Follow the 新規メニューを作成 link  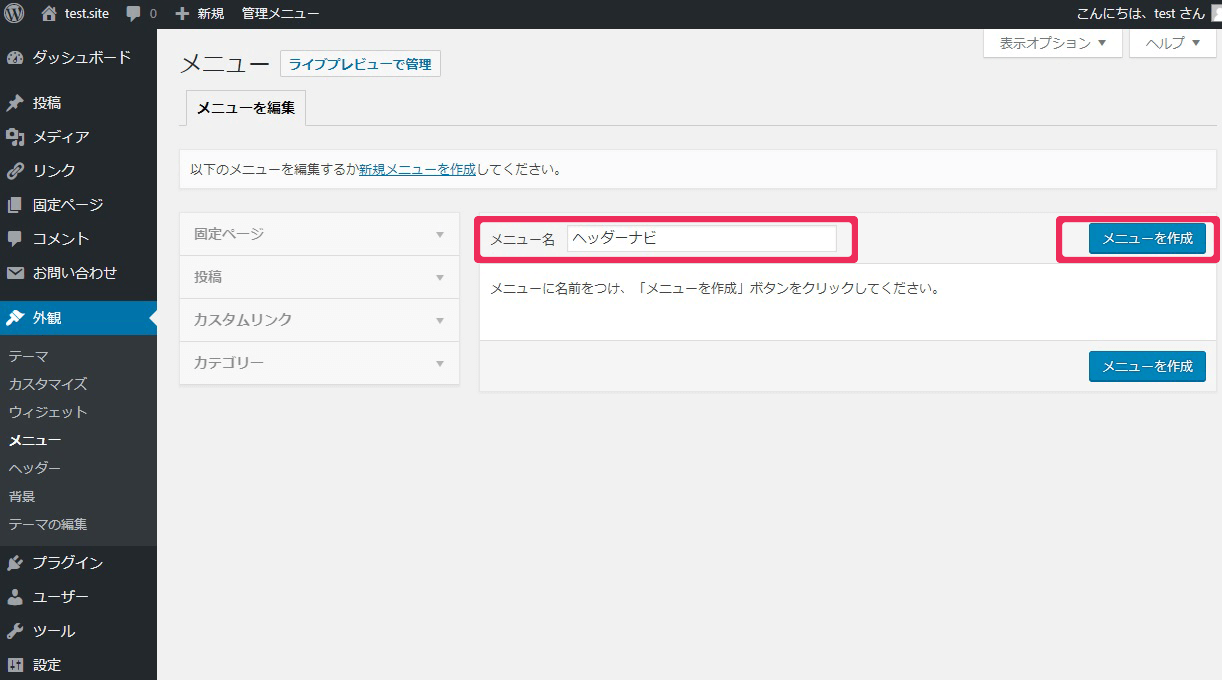(x=417, y=169)
